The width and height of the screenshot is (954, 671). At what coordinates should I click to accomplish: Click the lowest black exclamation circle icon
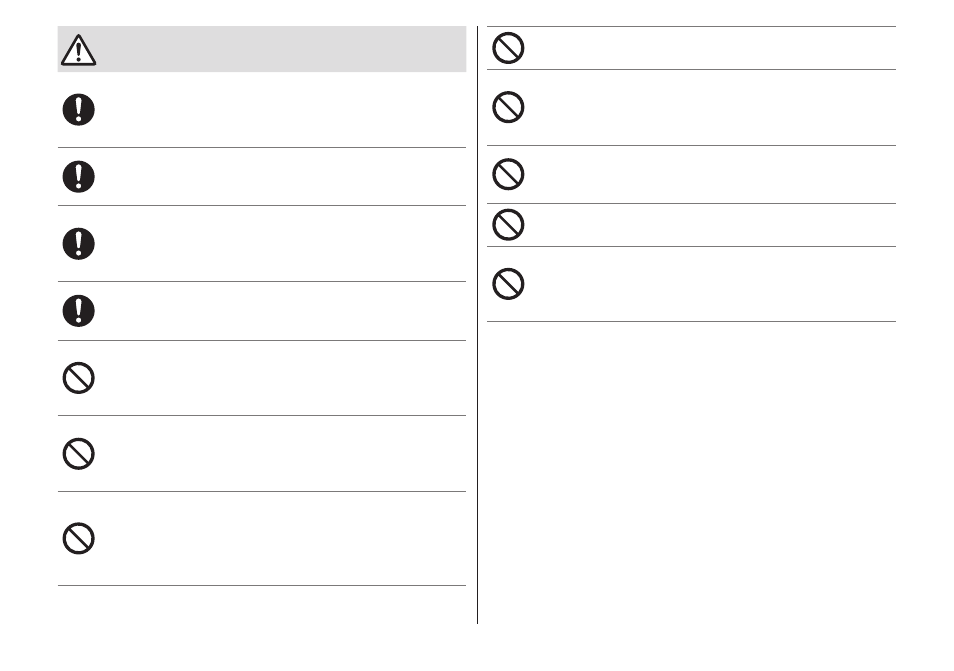click(78, 311)
